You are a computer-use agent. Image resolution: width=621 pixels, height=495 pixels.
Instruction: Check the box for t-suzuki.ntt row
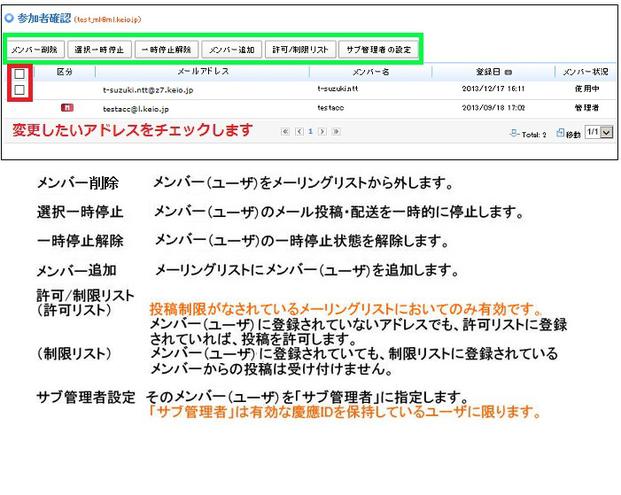point(19,90)
